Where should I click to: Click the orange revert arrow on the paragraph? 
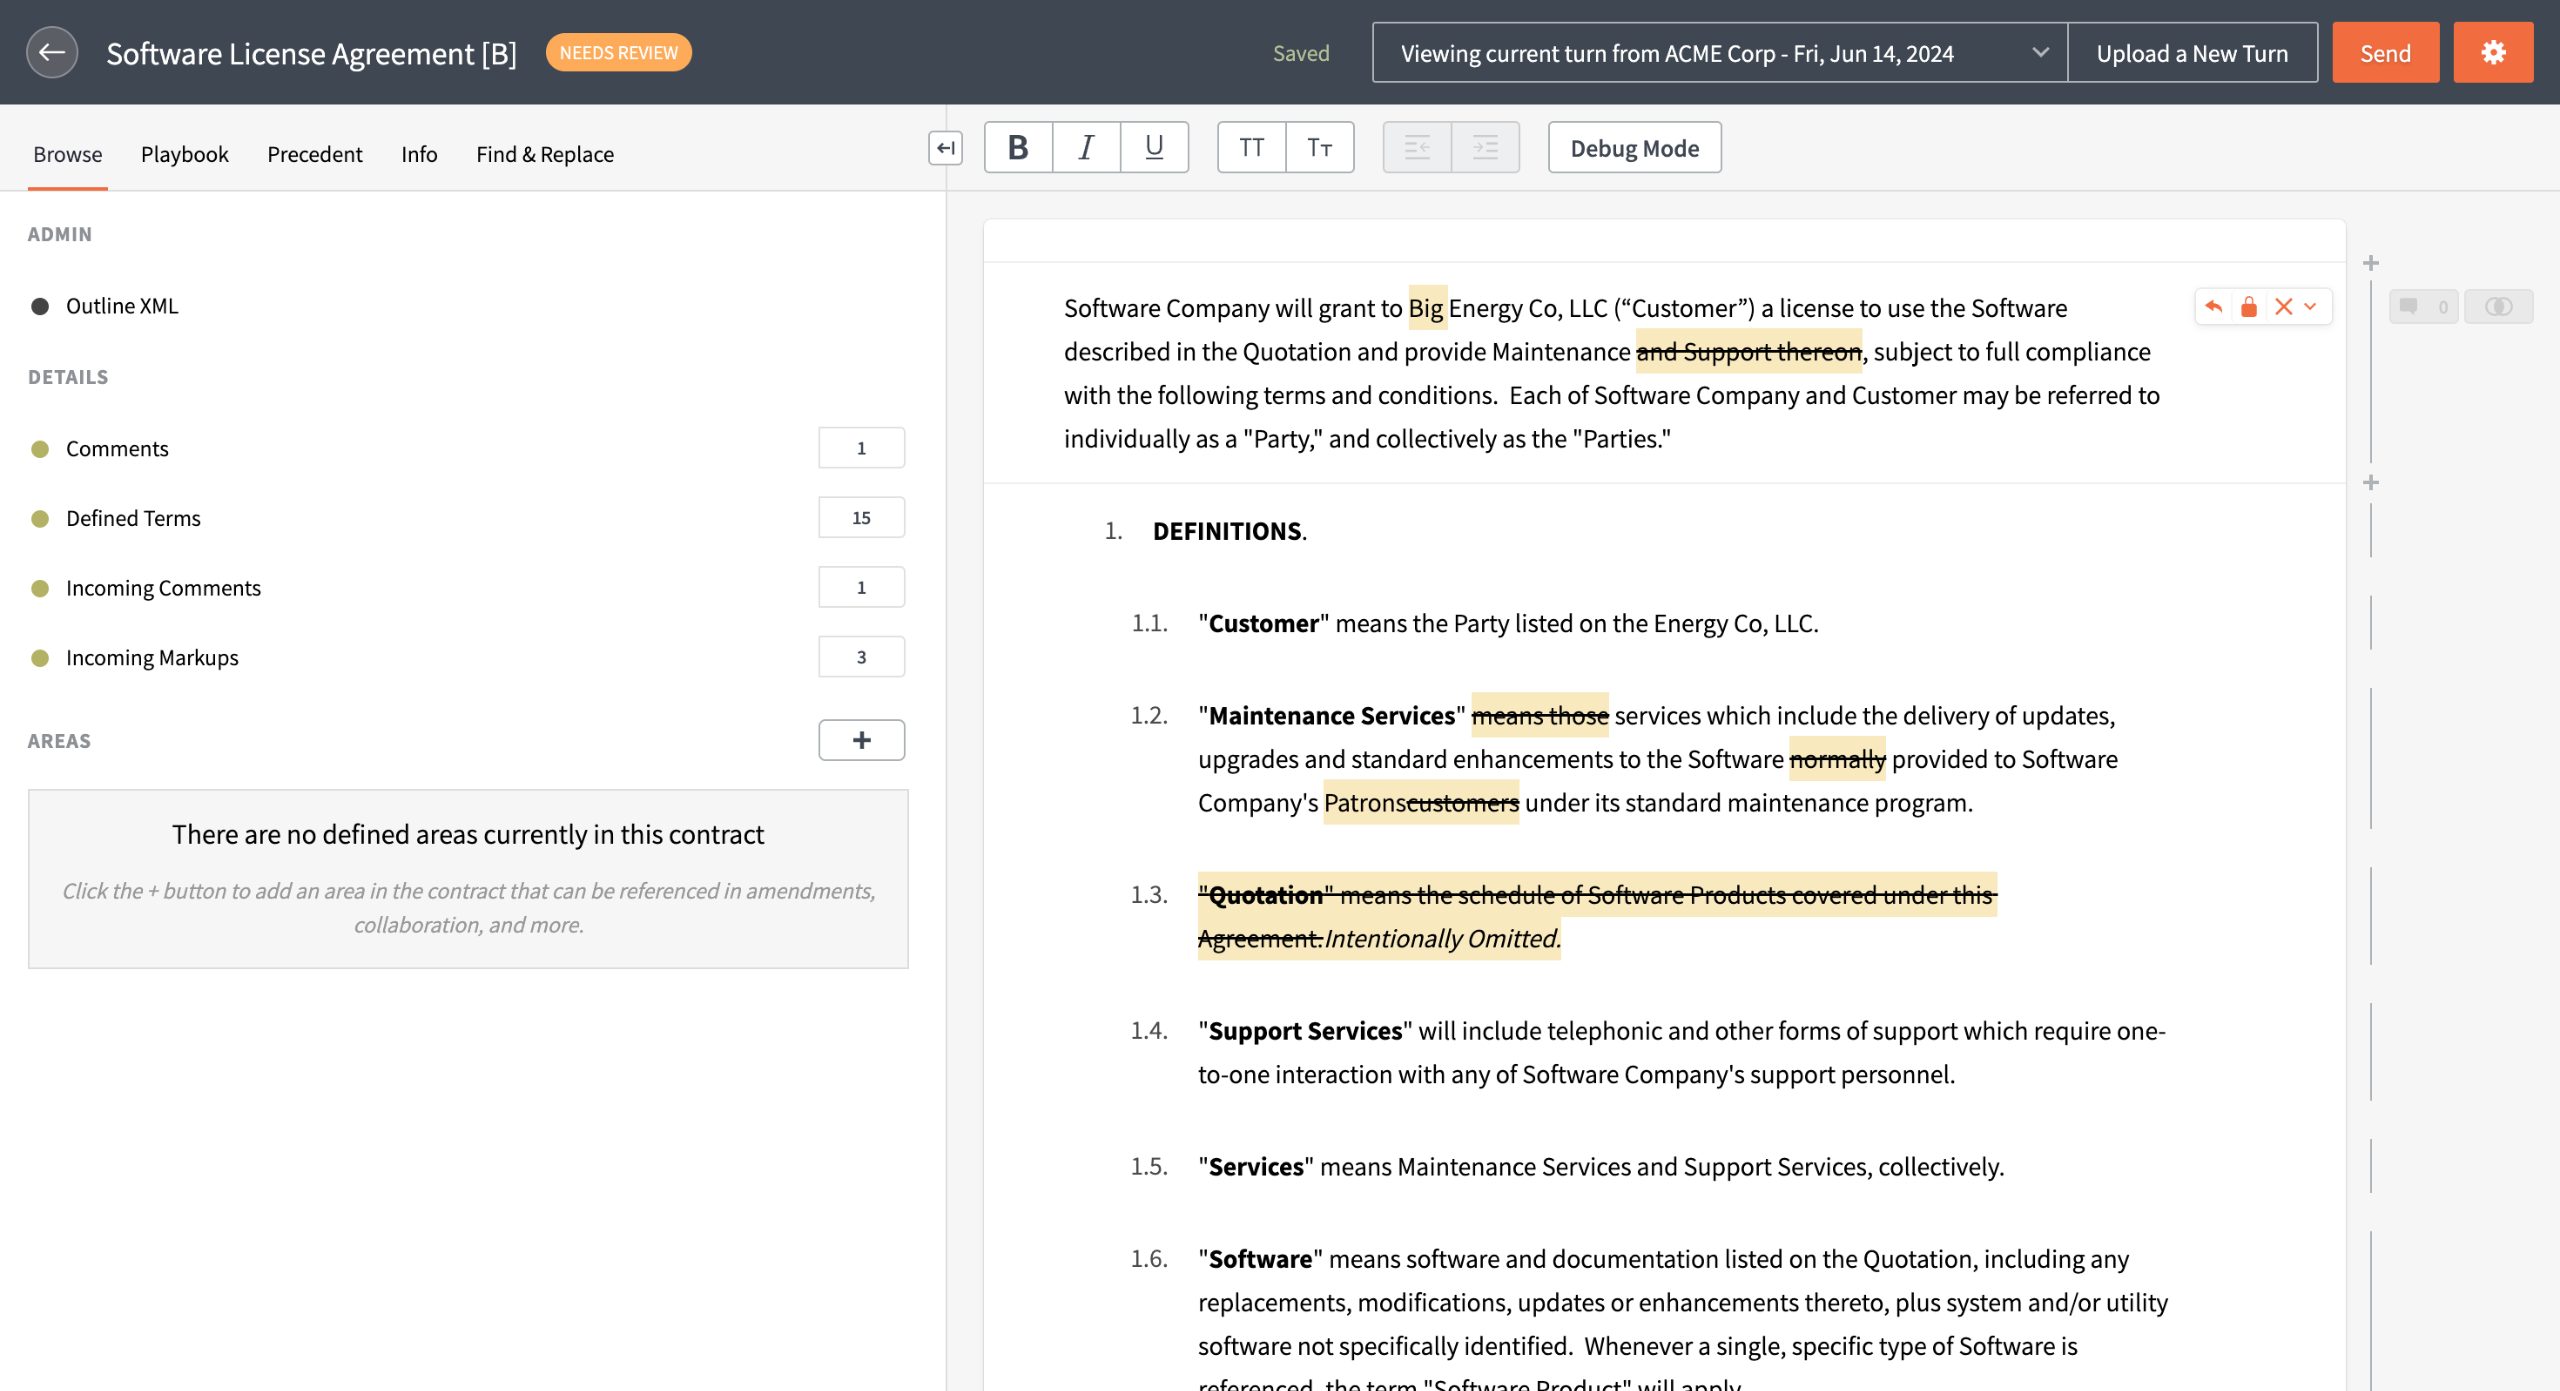click(2213, 307)
